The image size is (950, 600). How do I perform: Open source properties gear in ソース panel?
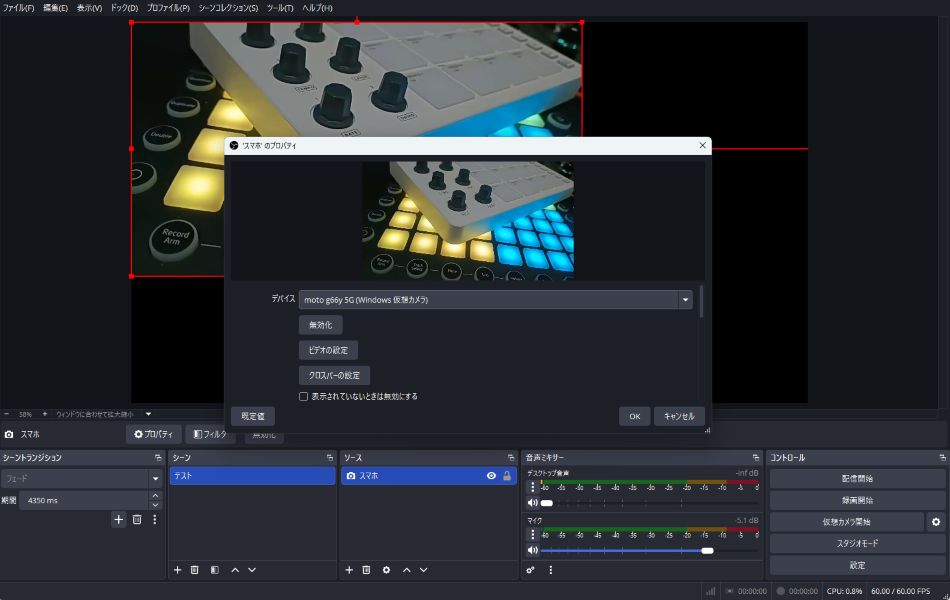(386, 570)
